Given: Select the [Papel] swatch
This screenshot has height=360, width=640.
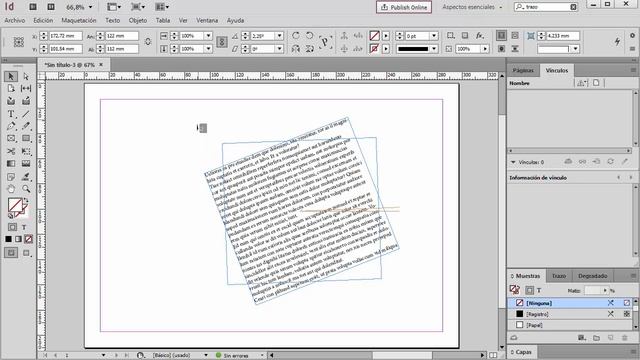Looking at the screenshot, I should tap(569, 325).
